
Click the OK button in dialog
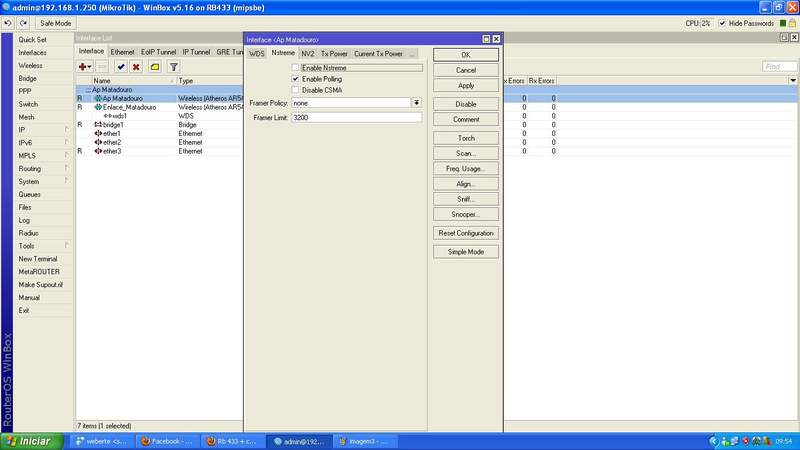466,55
